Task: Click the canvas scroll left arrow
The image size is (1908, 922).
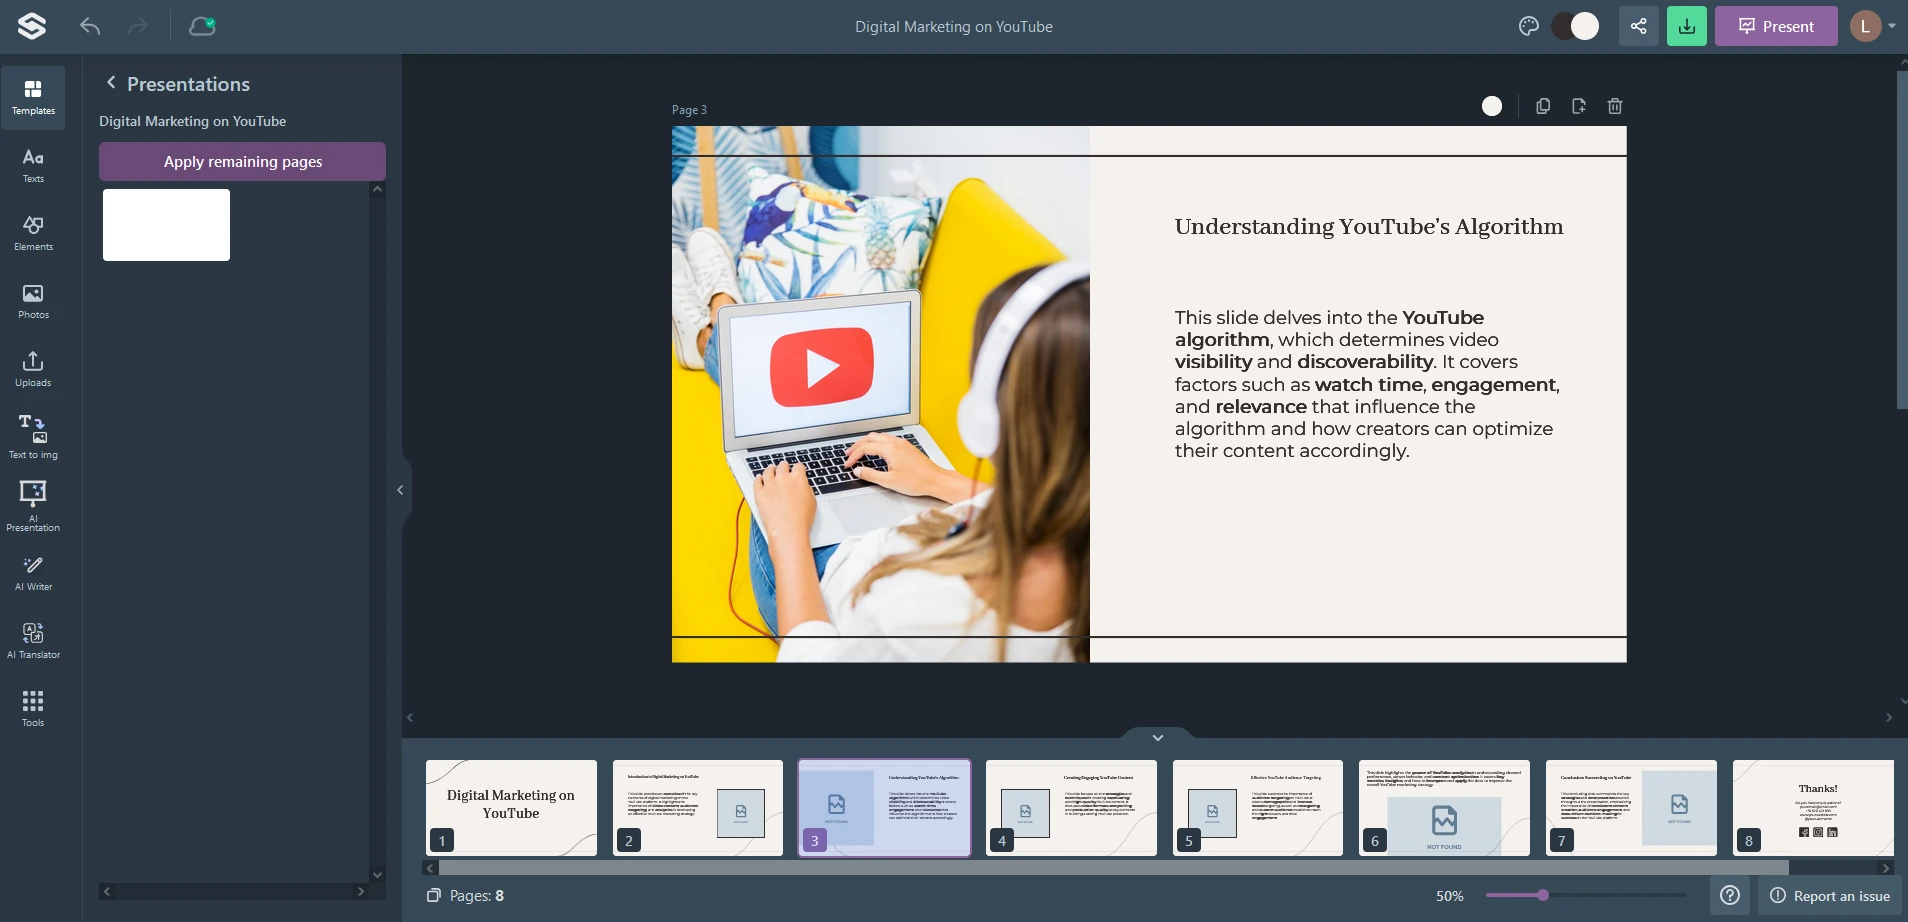Action: tap(410, 717)
